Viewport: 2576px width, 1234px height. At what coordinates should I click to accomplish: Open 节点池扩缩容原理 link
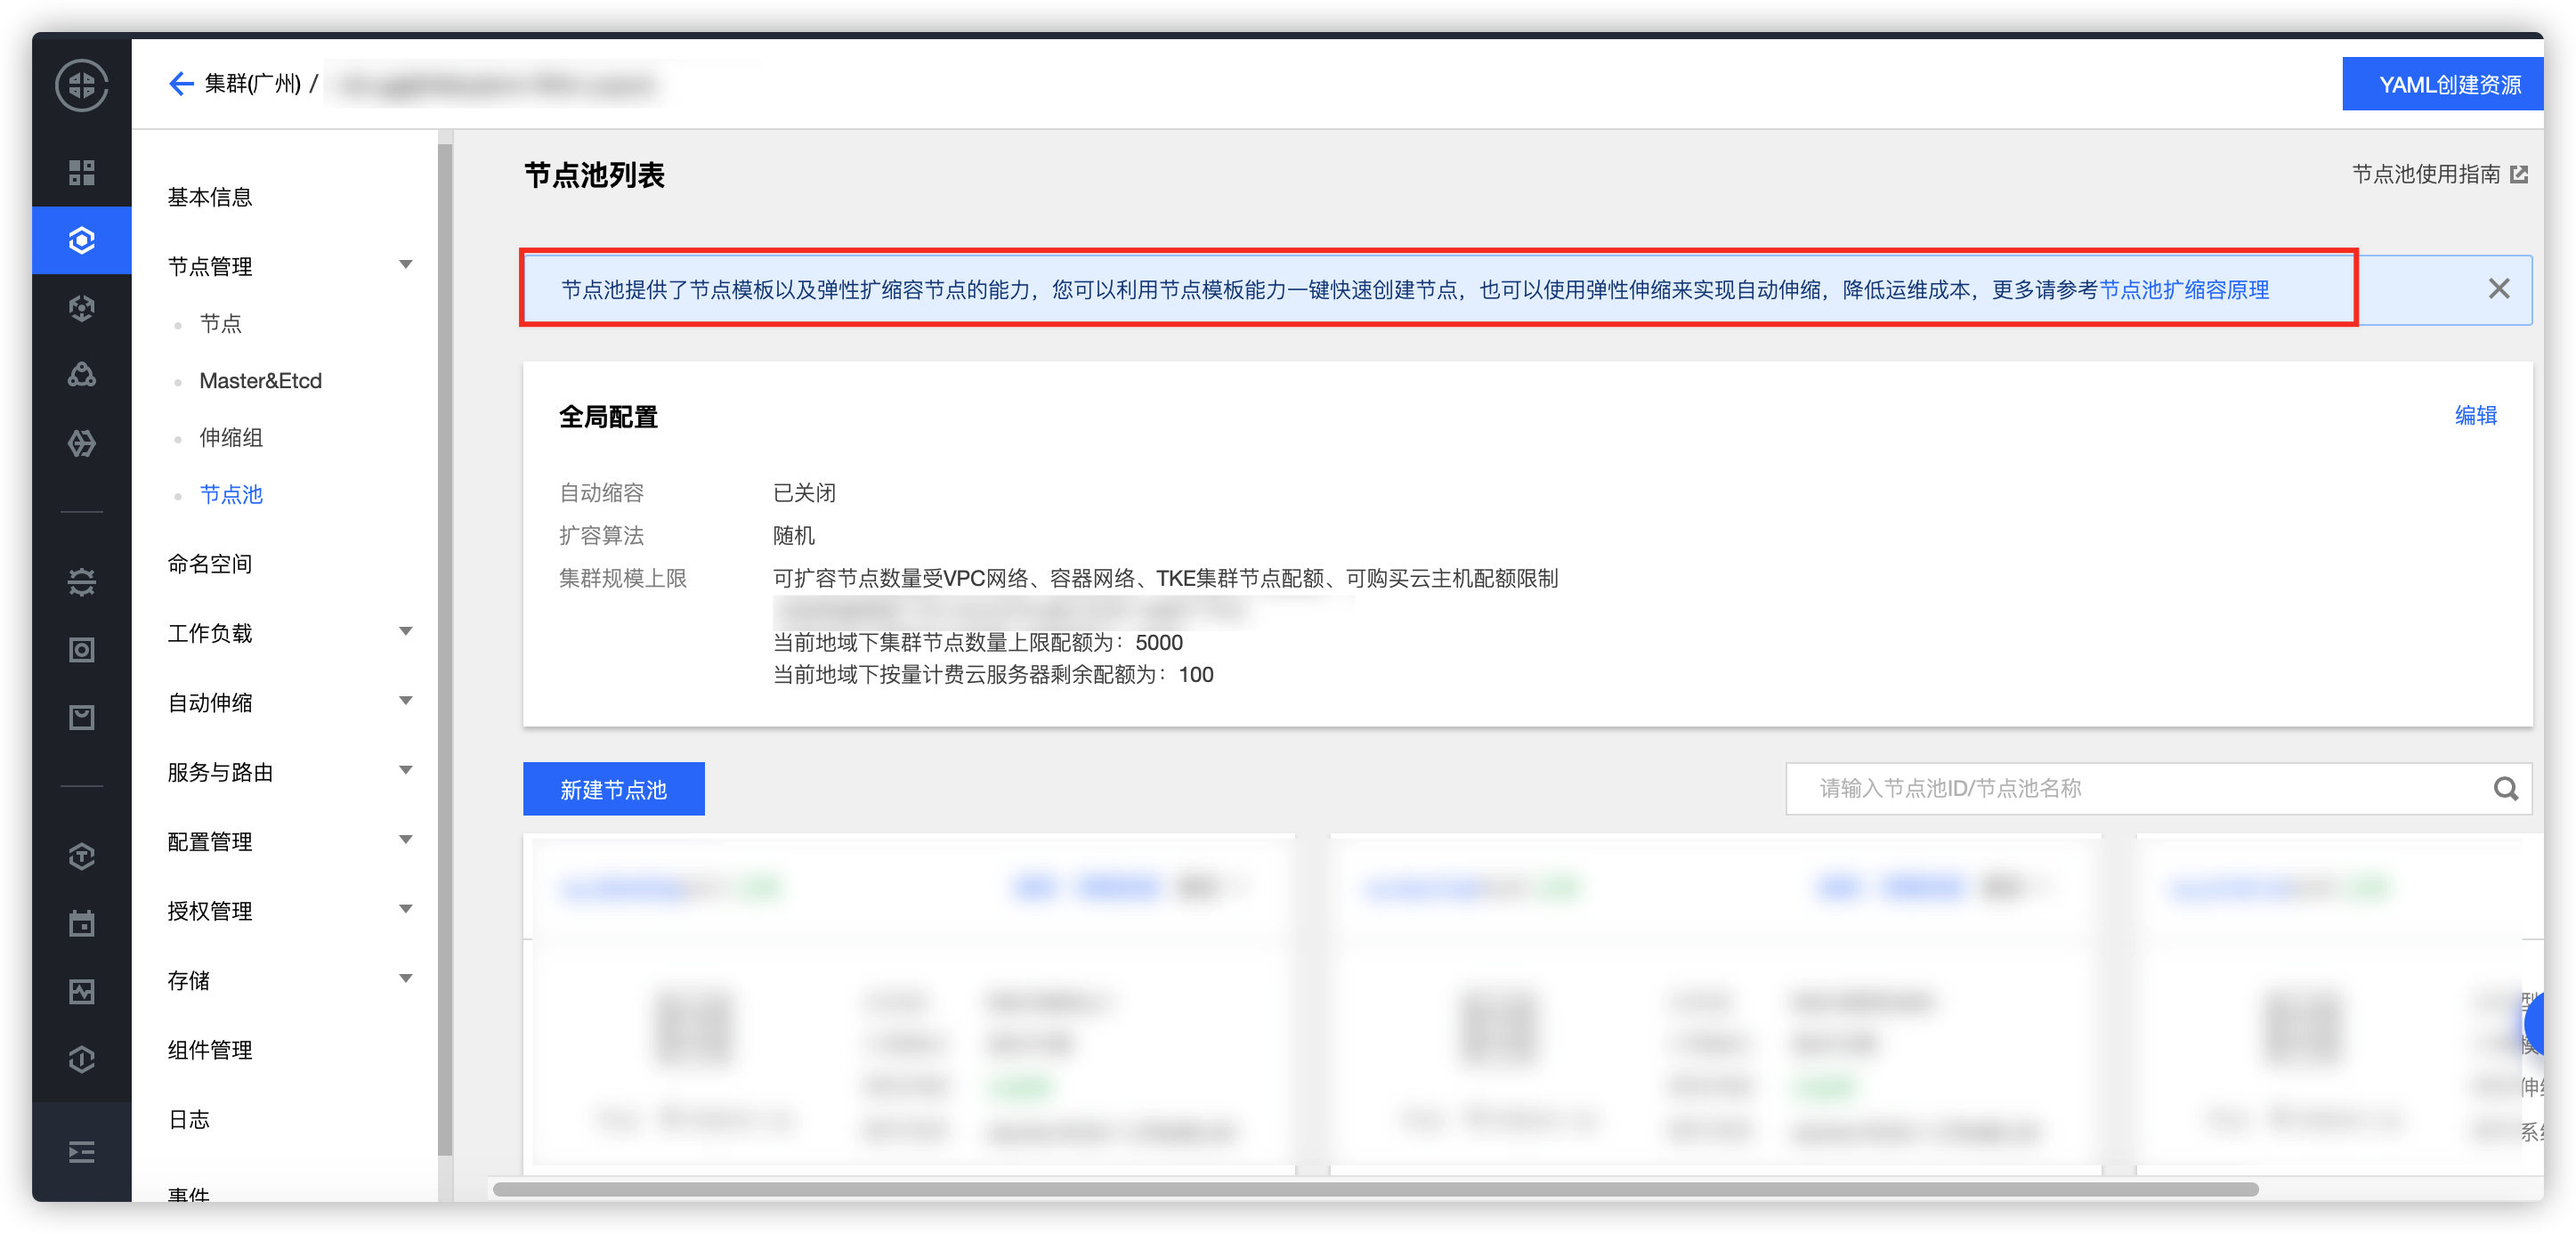click(x=2184, y=290)
